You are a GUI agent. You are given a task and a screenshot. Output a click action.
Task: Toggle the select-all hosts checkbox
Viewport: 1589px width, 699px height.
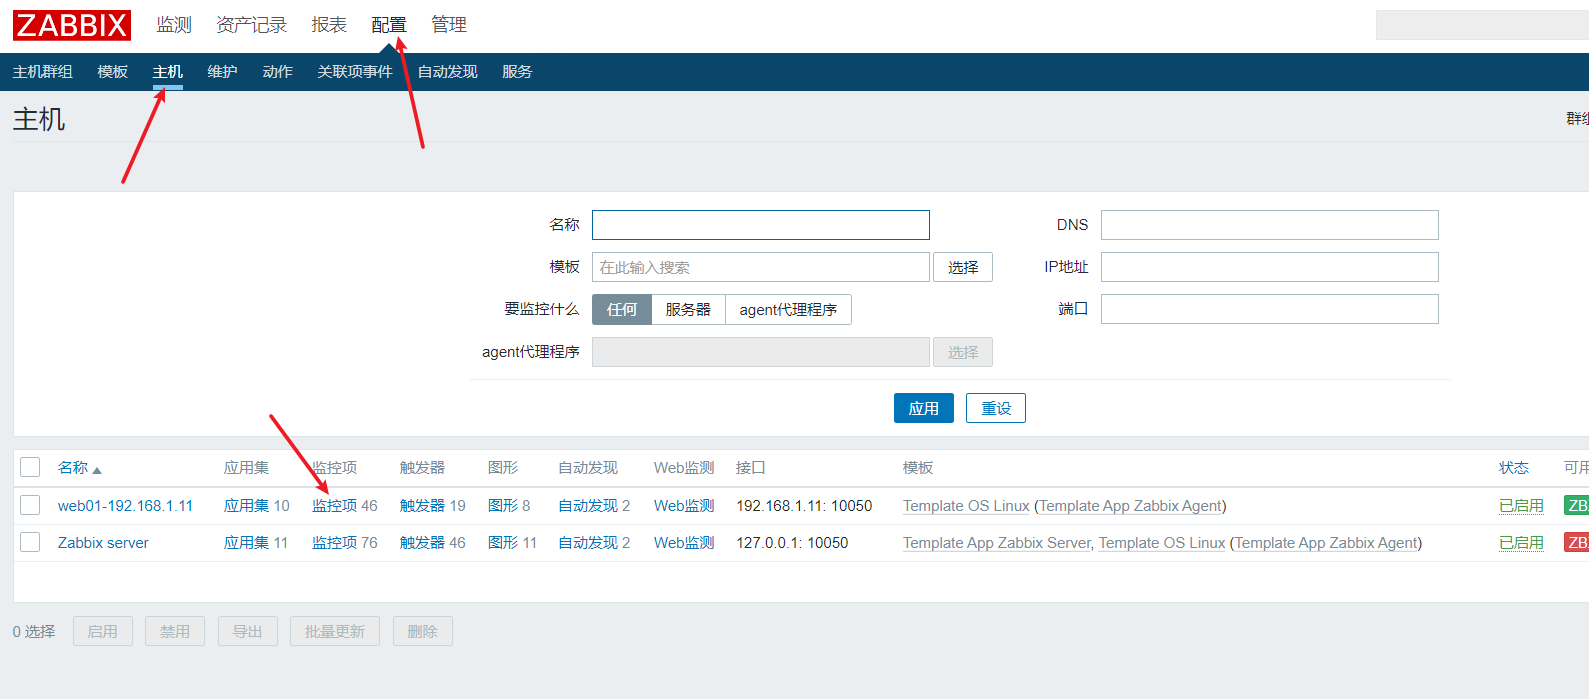[x=30, y=467]
